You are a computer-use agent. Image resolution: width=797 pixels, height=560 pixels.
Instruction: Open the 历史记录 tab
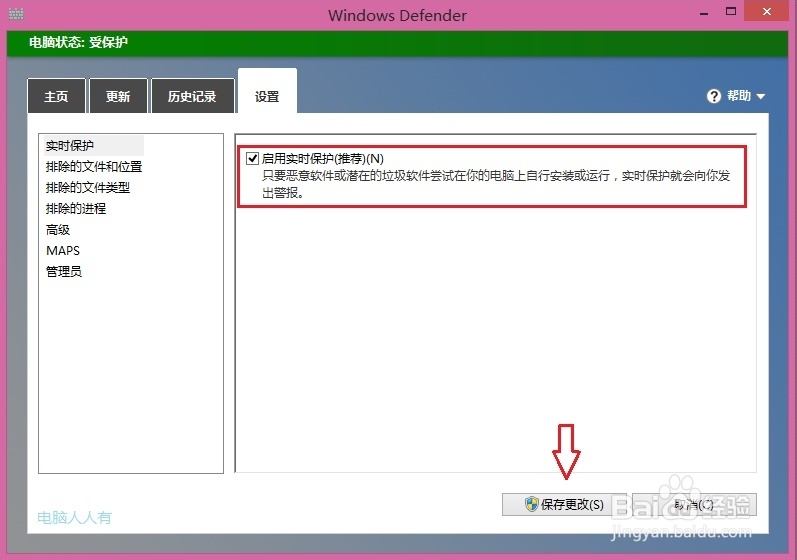193,96
